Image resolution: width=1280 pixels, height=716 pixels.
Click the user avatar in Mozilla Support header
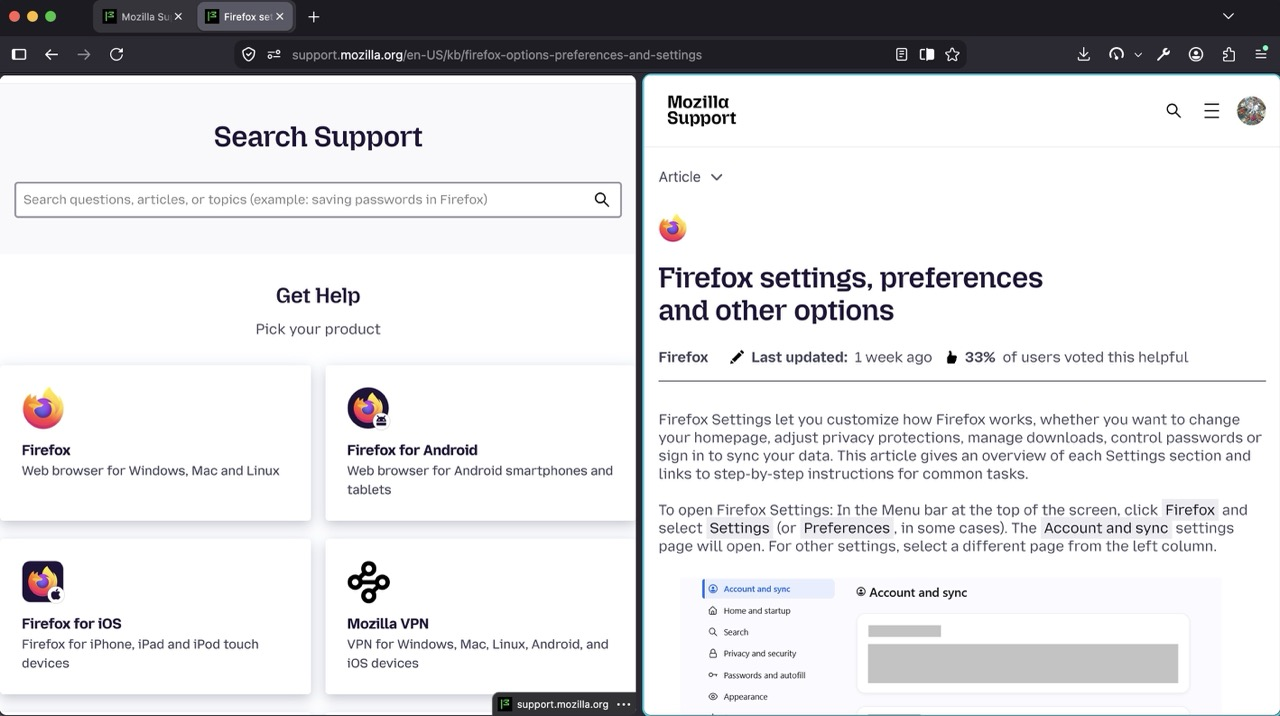(1251, 111)
